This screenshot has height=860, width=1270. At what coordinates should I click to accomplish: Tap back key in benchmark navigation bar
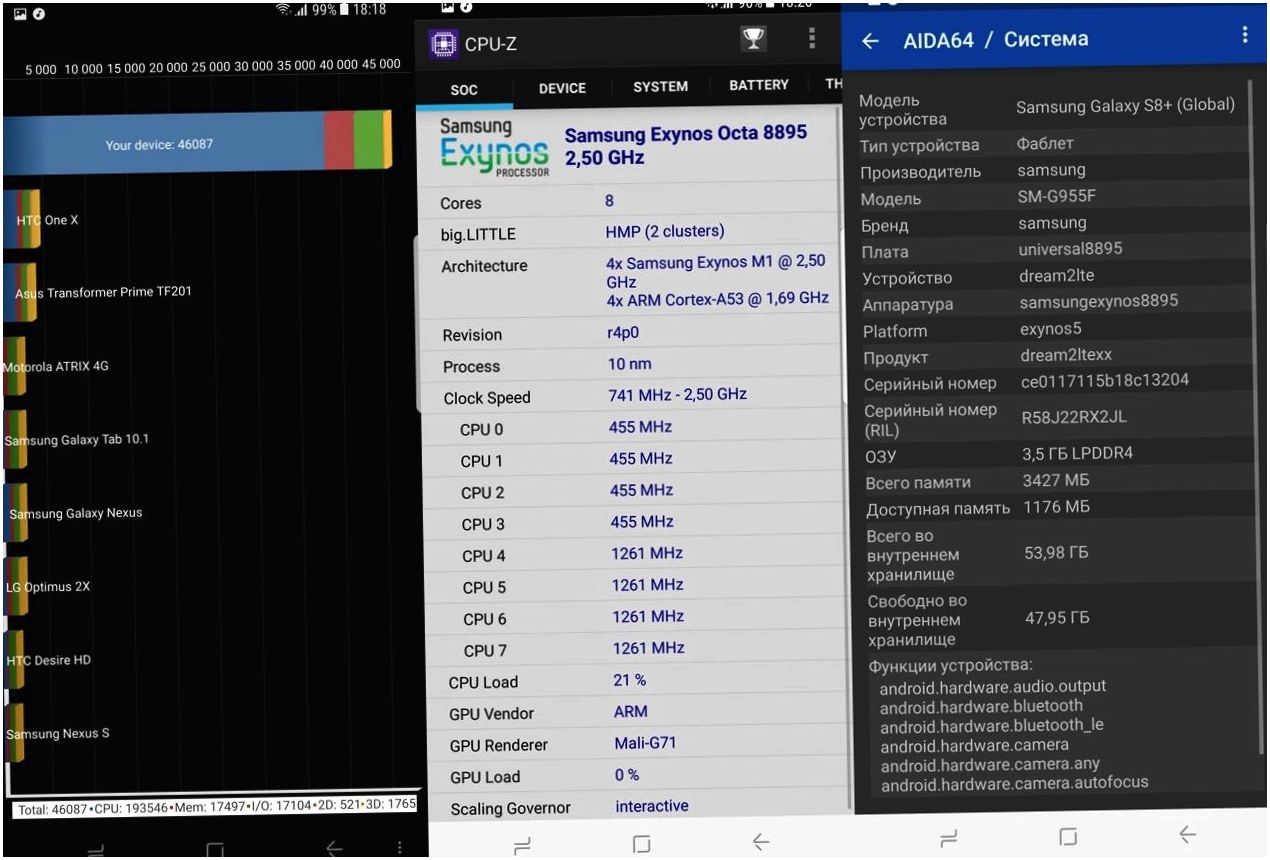pyautogui.click(x=334, y=849)
